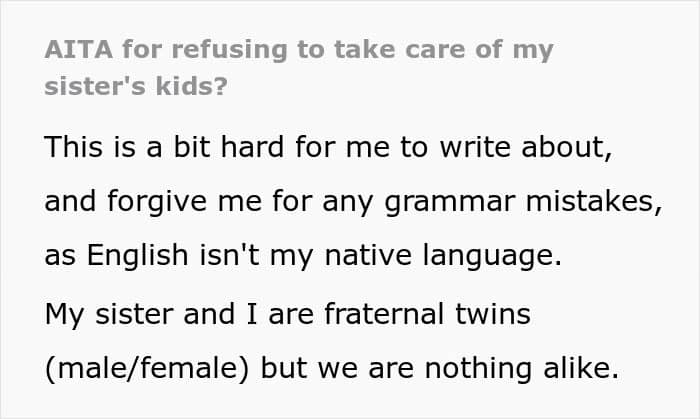Click the word "write" in the first line

475,147
